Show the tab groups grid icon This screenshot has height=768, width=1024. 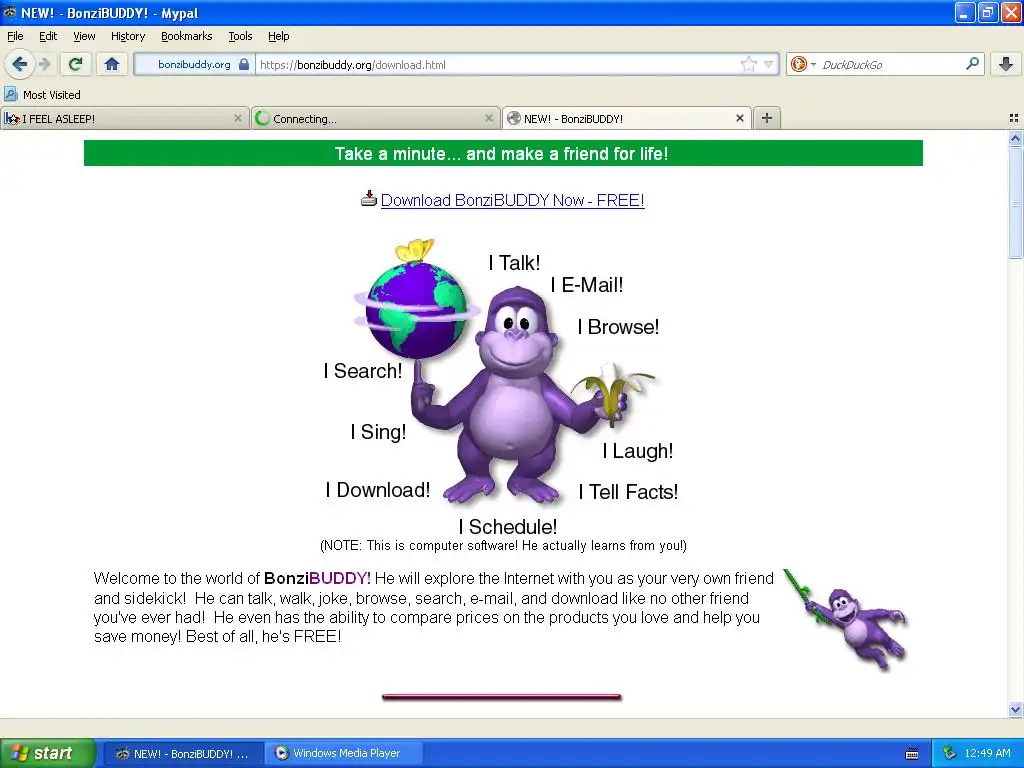(1014, 118)
